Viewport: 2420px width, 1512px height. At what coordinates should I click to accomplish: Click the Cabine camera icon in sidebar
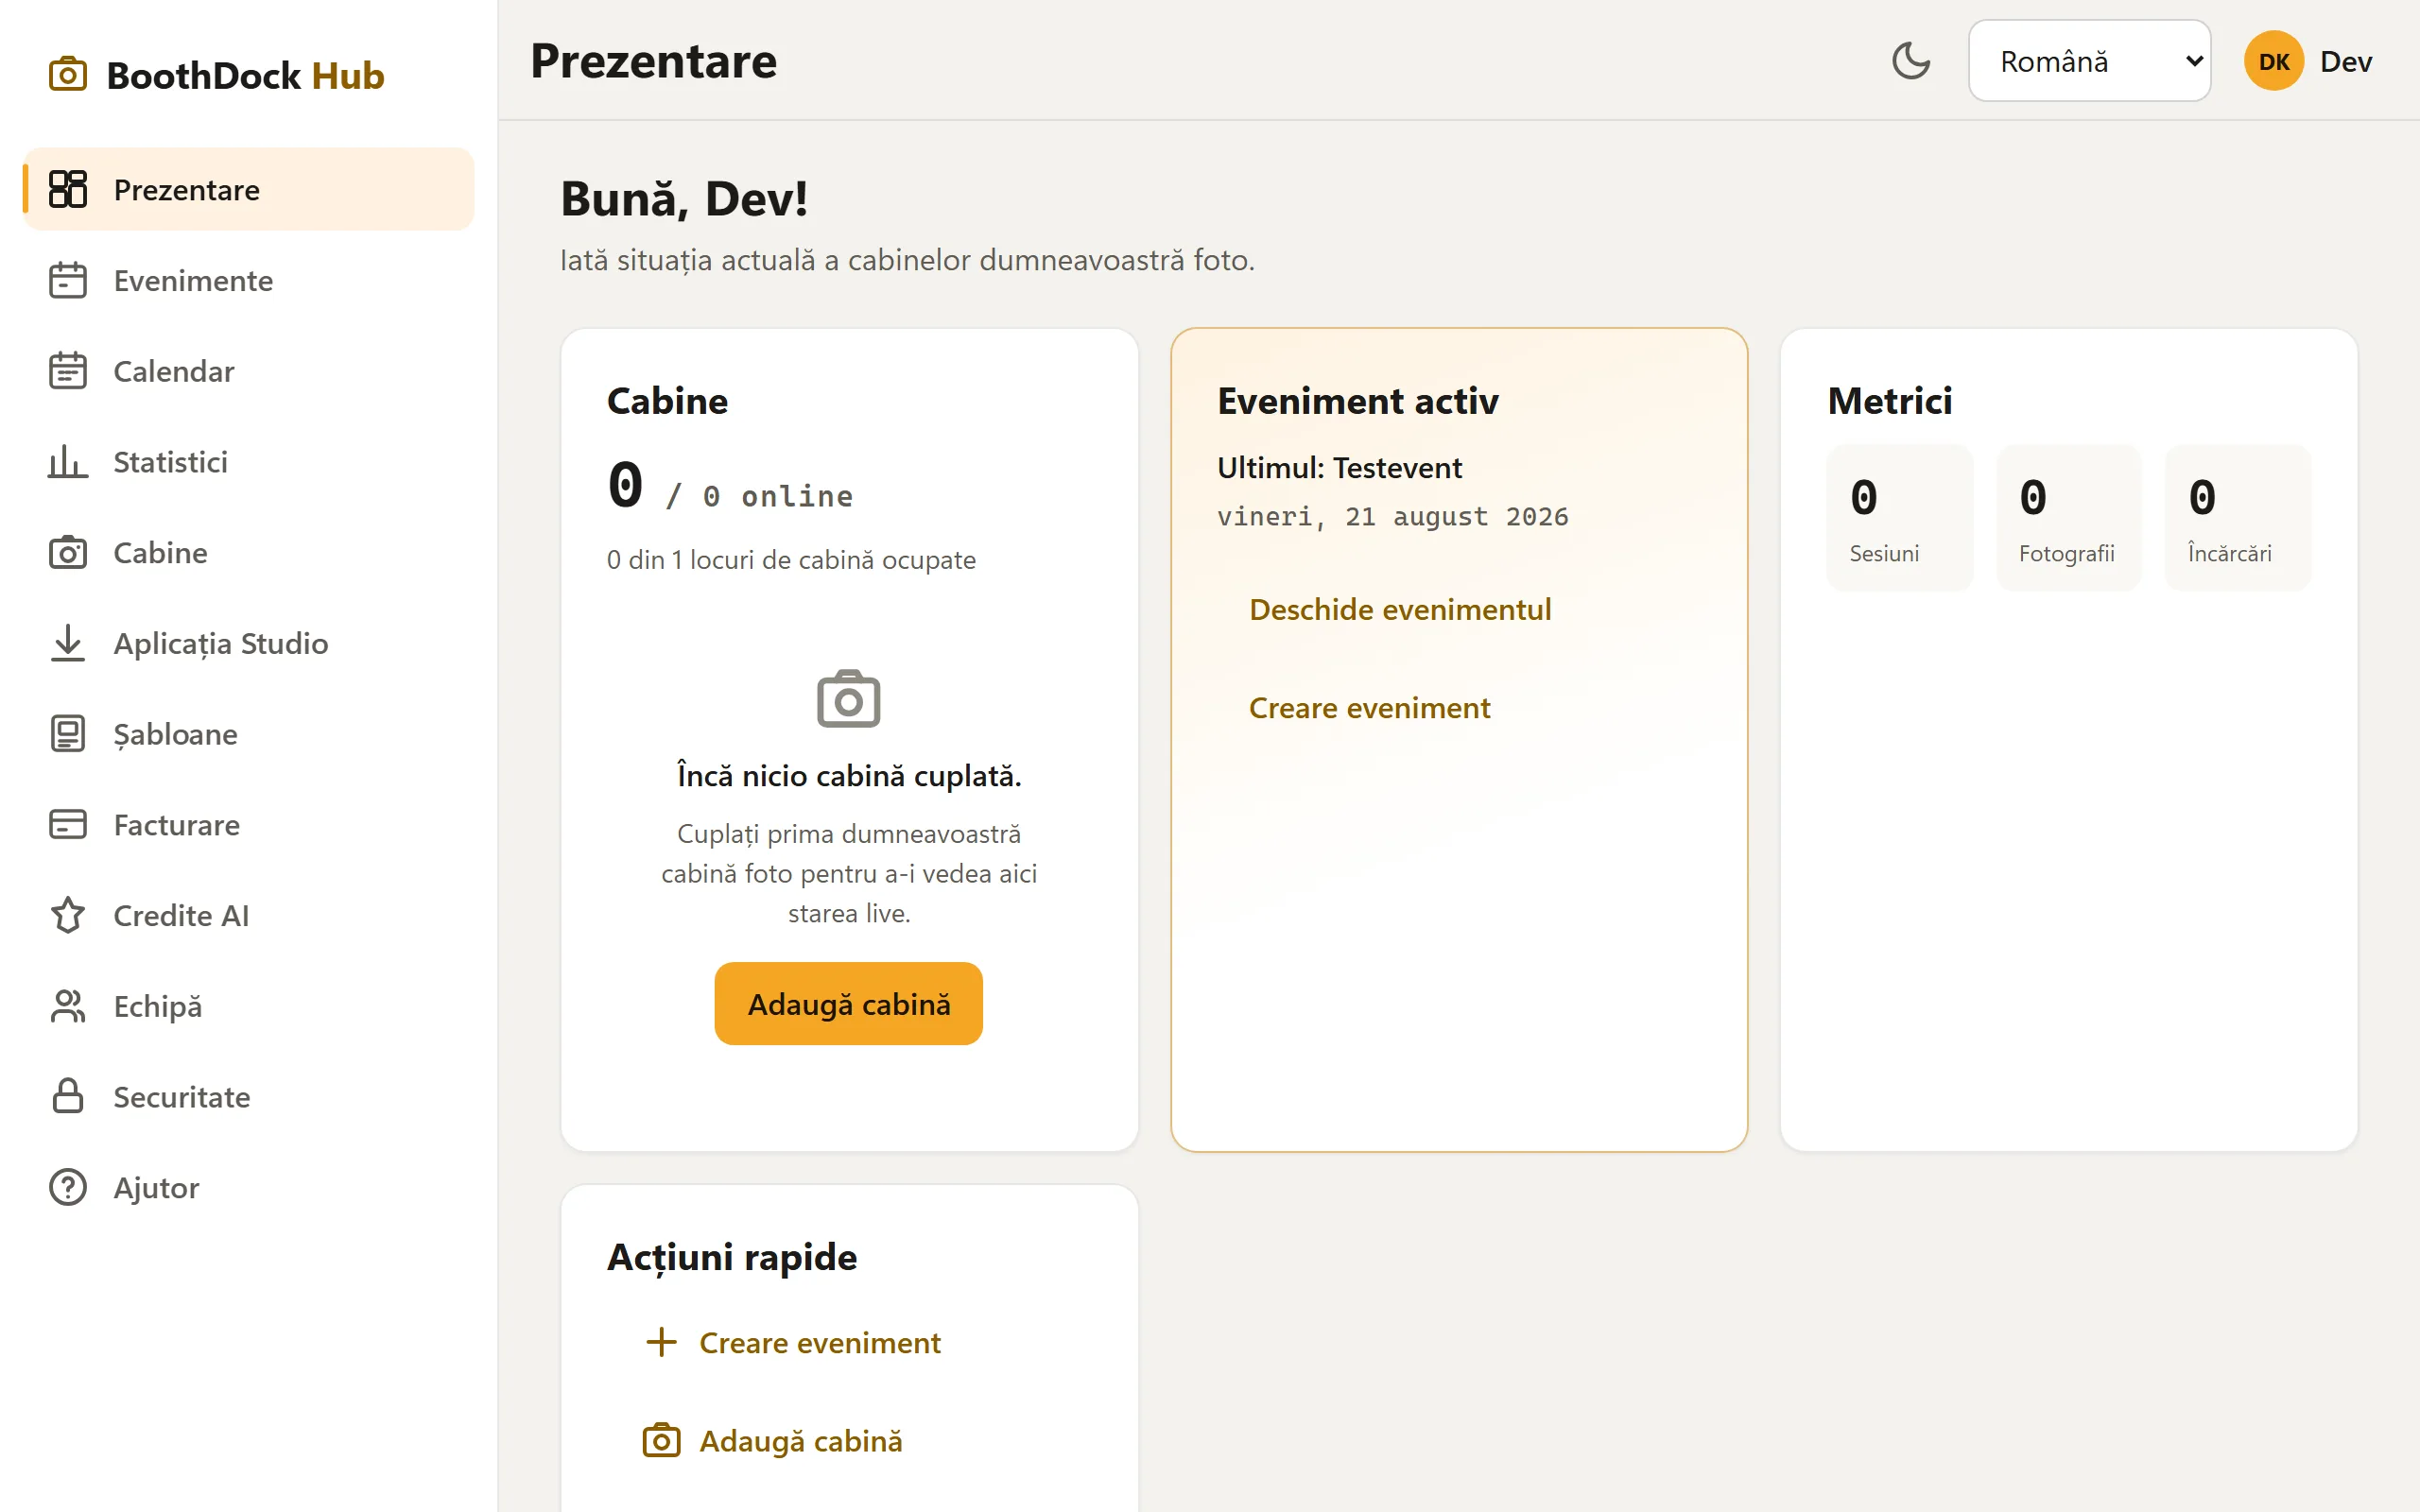67,552
